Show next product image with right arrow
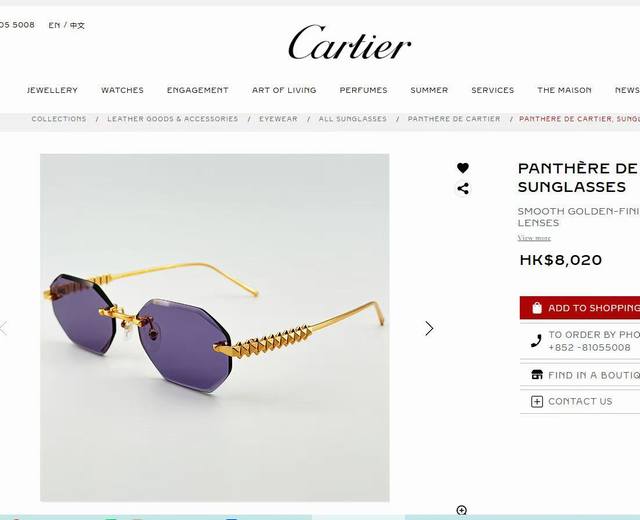This screenshot has width=640, height=520. (429, 328)
